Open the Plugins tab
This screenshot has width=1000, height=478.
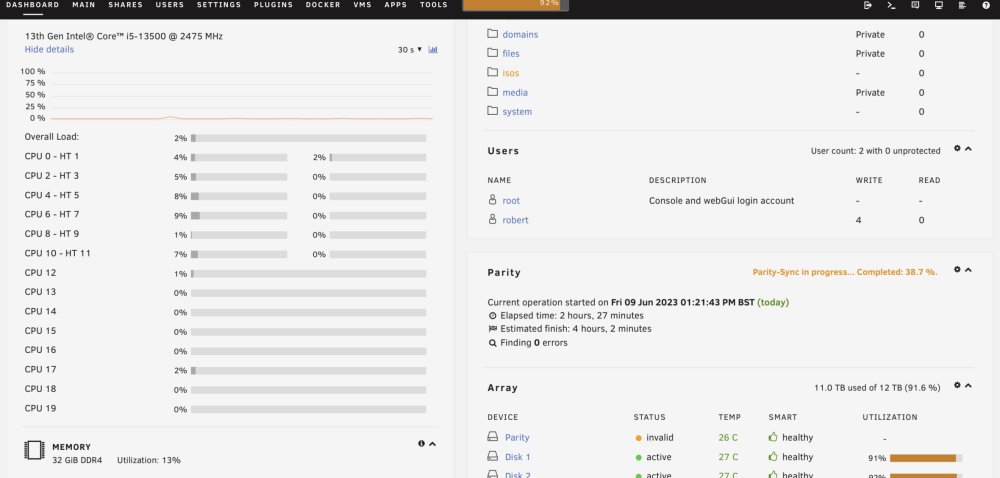274,5
